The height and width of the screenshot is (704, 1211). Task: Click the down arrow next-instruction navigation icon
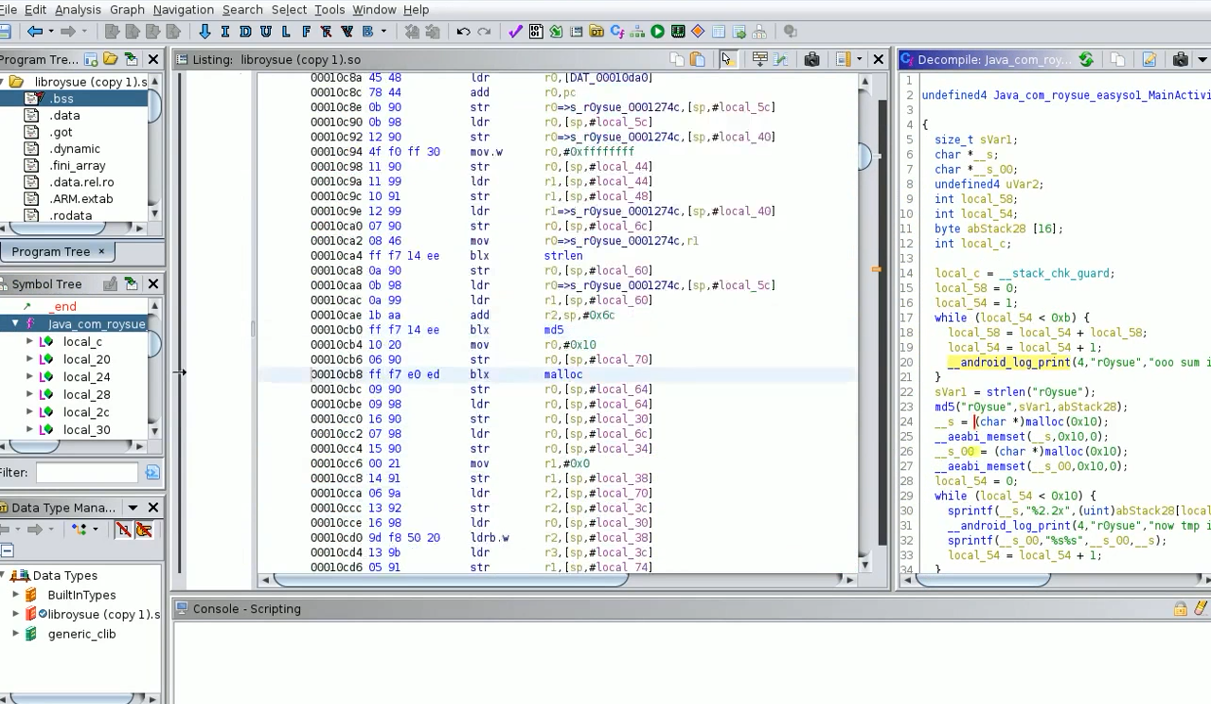205,32
